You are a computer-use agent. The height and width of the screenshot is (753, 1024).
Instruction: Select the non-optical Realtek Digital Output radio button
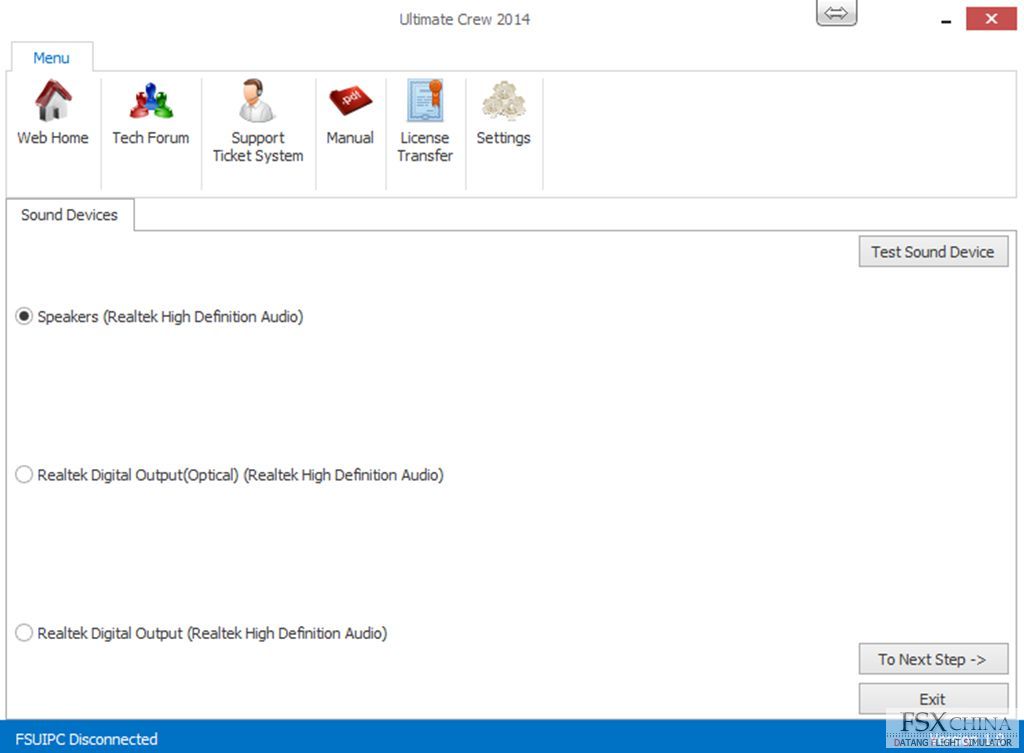(x=24, y=633)
